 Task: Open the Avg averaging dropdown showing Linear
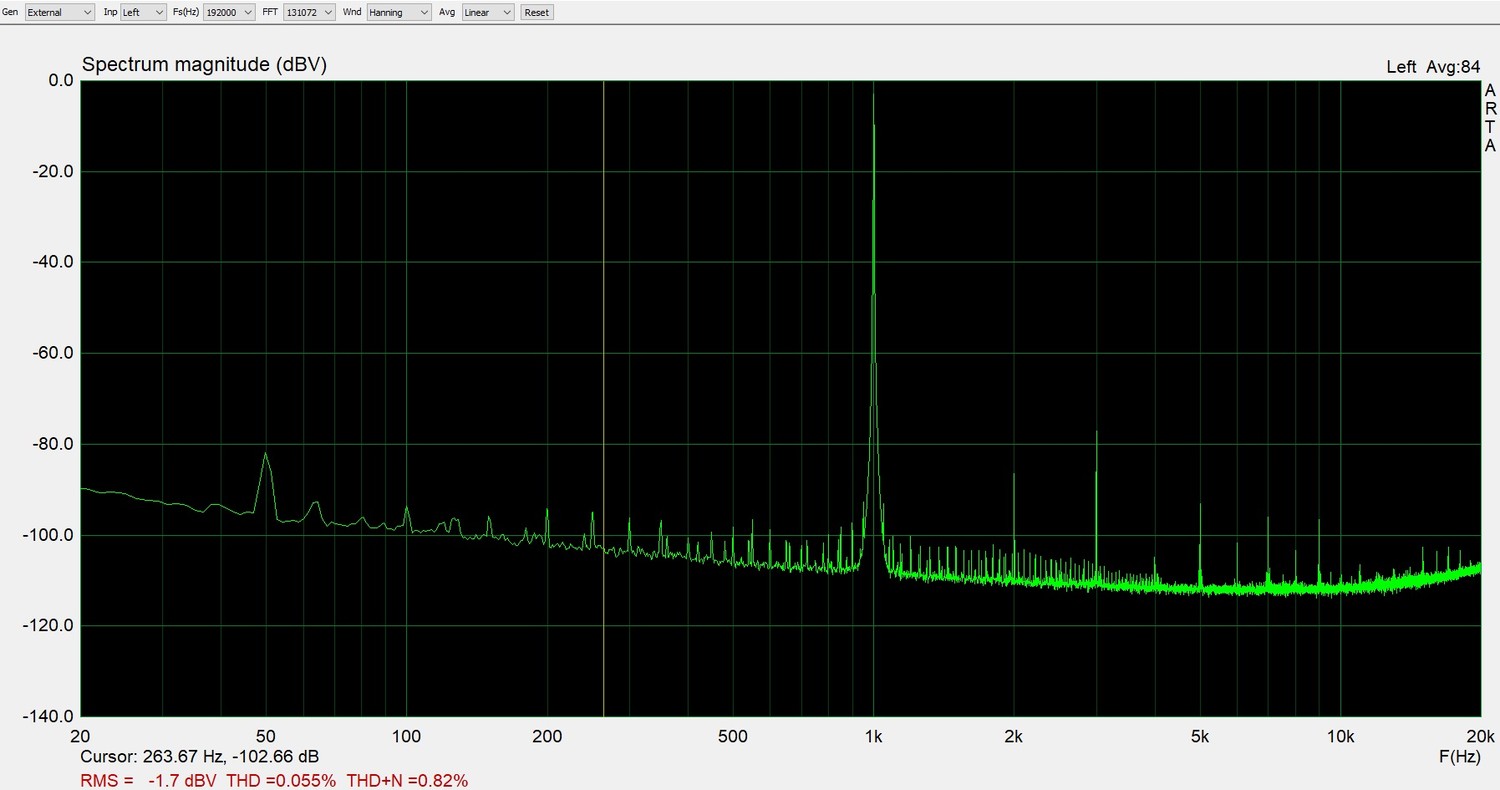pyautogui.click(x=488, y=12)
